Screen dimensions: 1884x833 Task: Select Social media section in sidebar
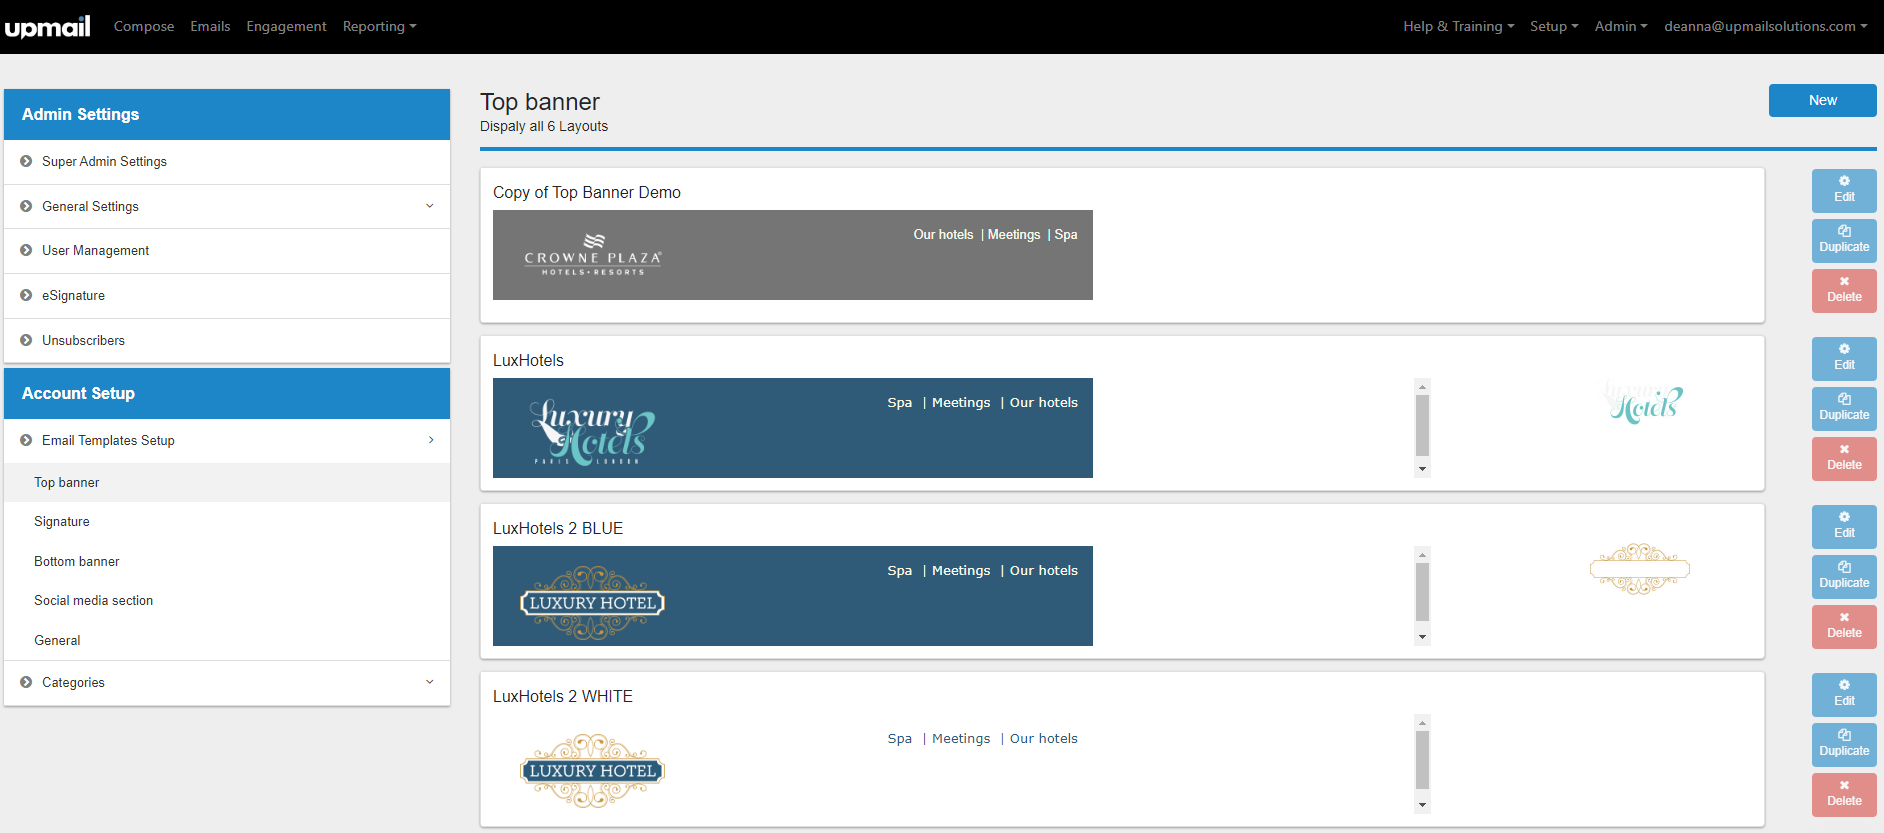pos(227,600)
